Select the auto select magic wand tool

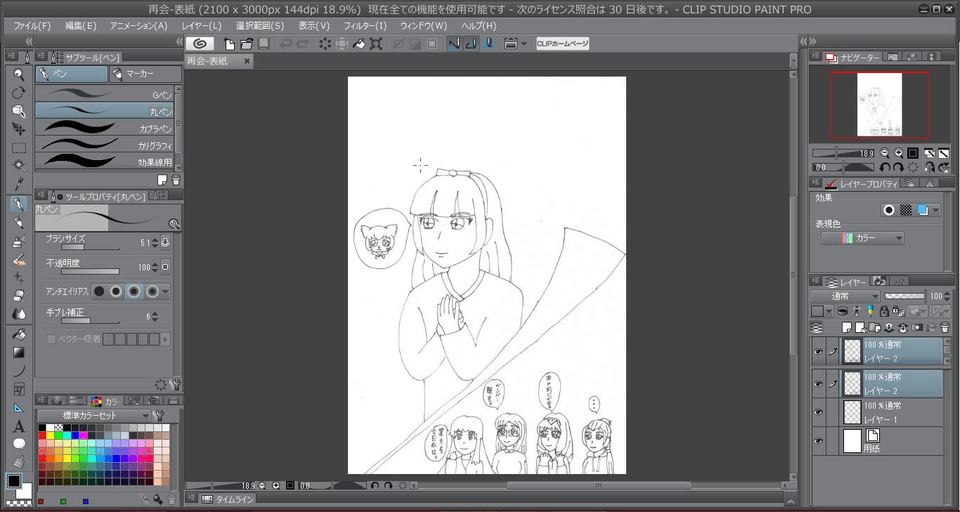click(x=18, y=165)
